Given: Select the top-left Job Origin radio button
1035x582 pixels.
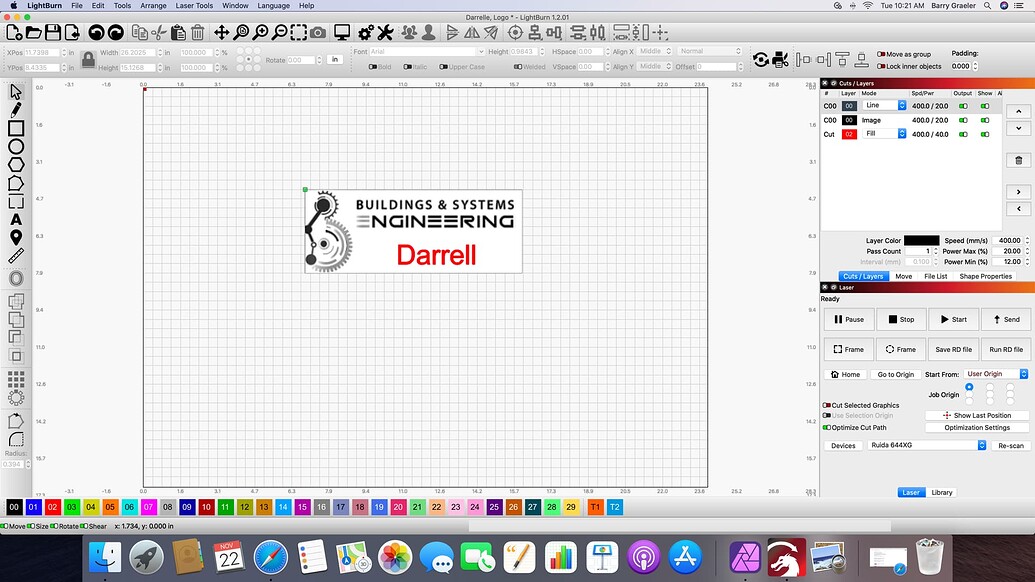Looking at the screenshot, I should (x=969, y=387).
